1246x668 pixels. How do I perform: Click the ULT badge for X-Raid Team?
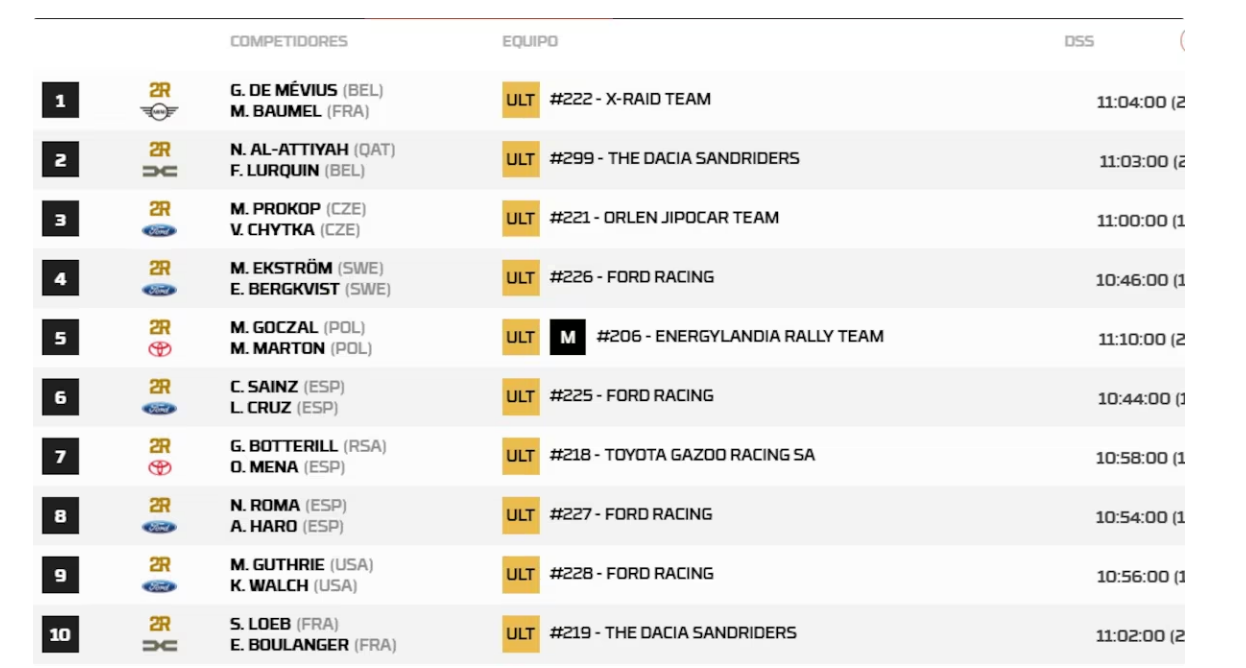pos(520,100)
